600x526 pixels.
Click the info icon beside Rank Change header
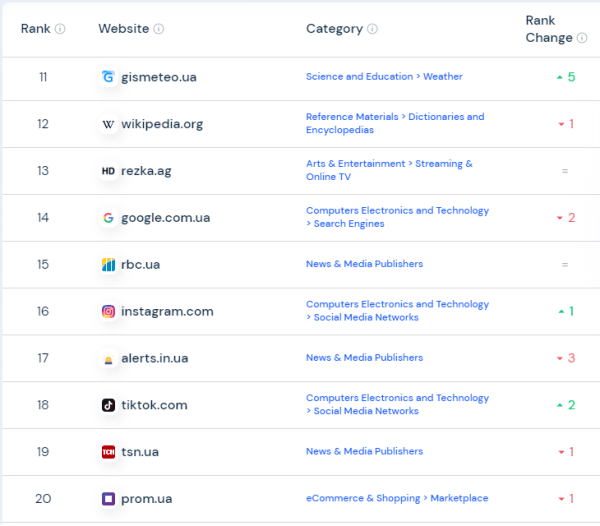click(581, 38)
